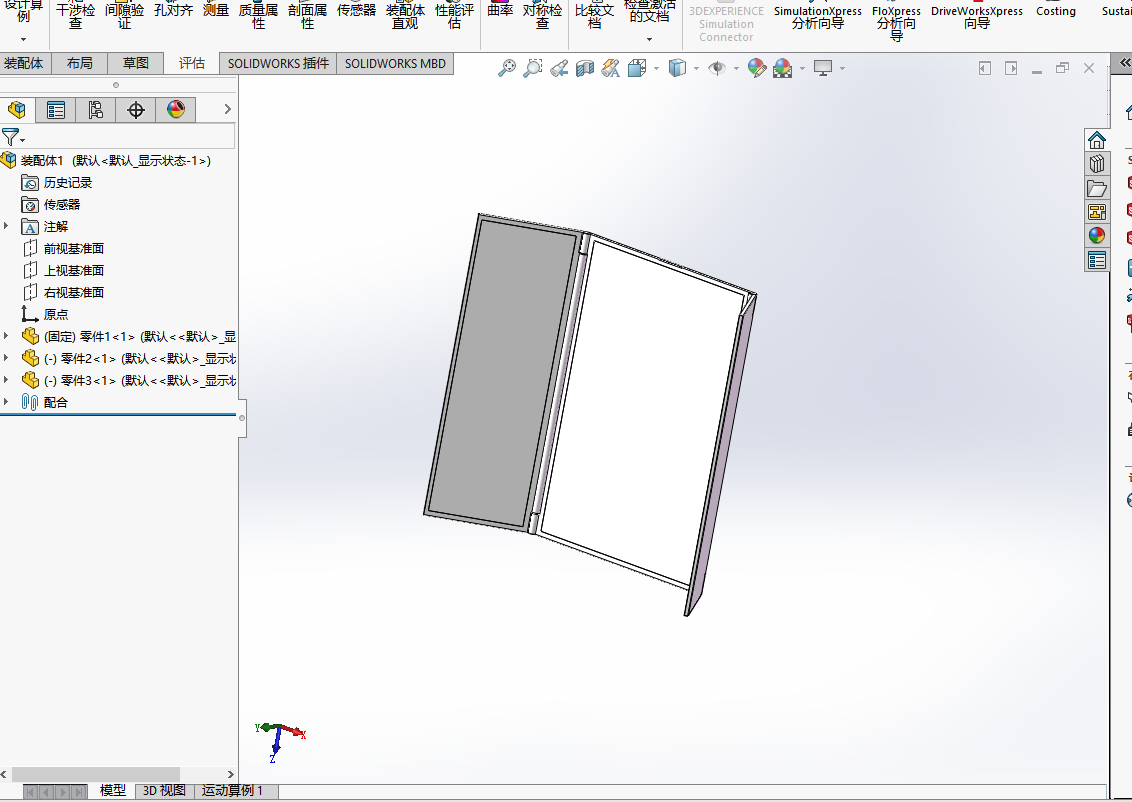The width and height of the screenshot is (1132, 802).
Task: Click Display Style cube icon
Action: [x=677, y=68]
